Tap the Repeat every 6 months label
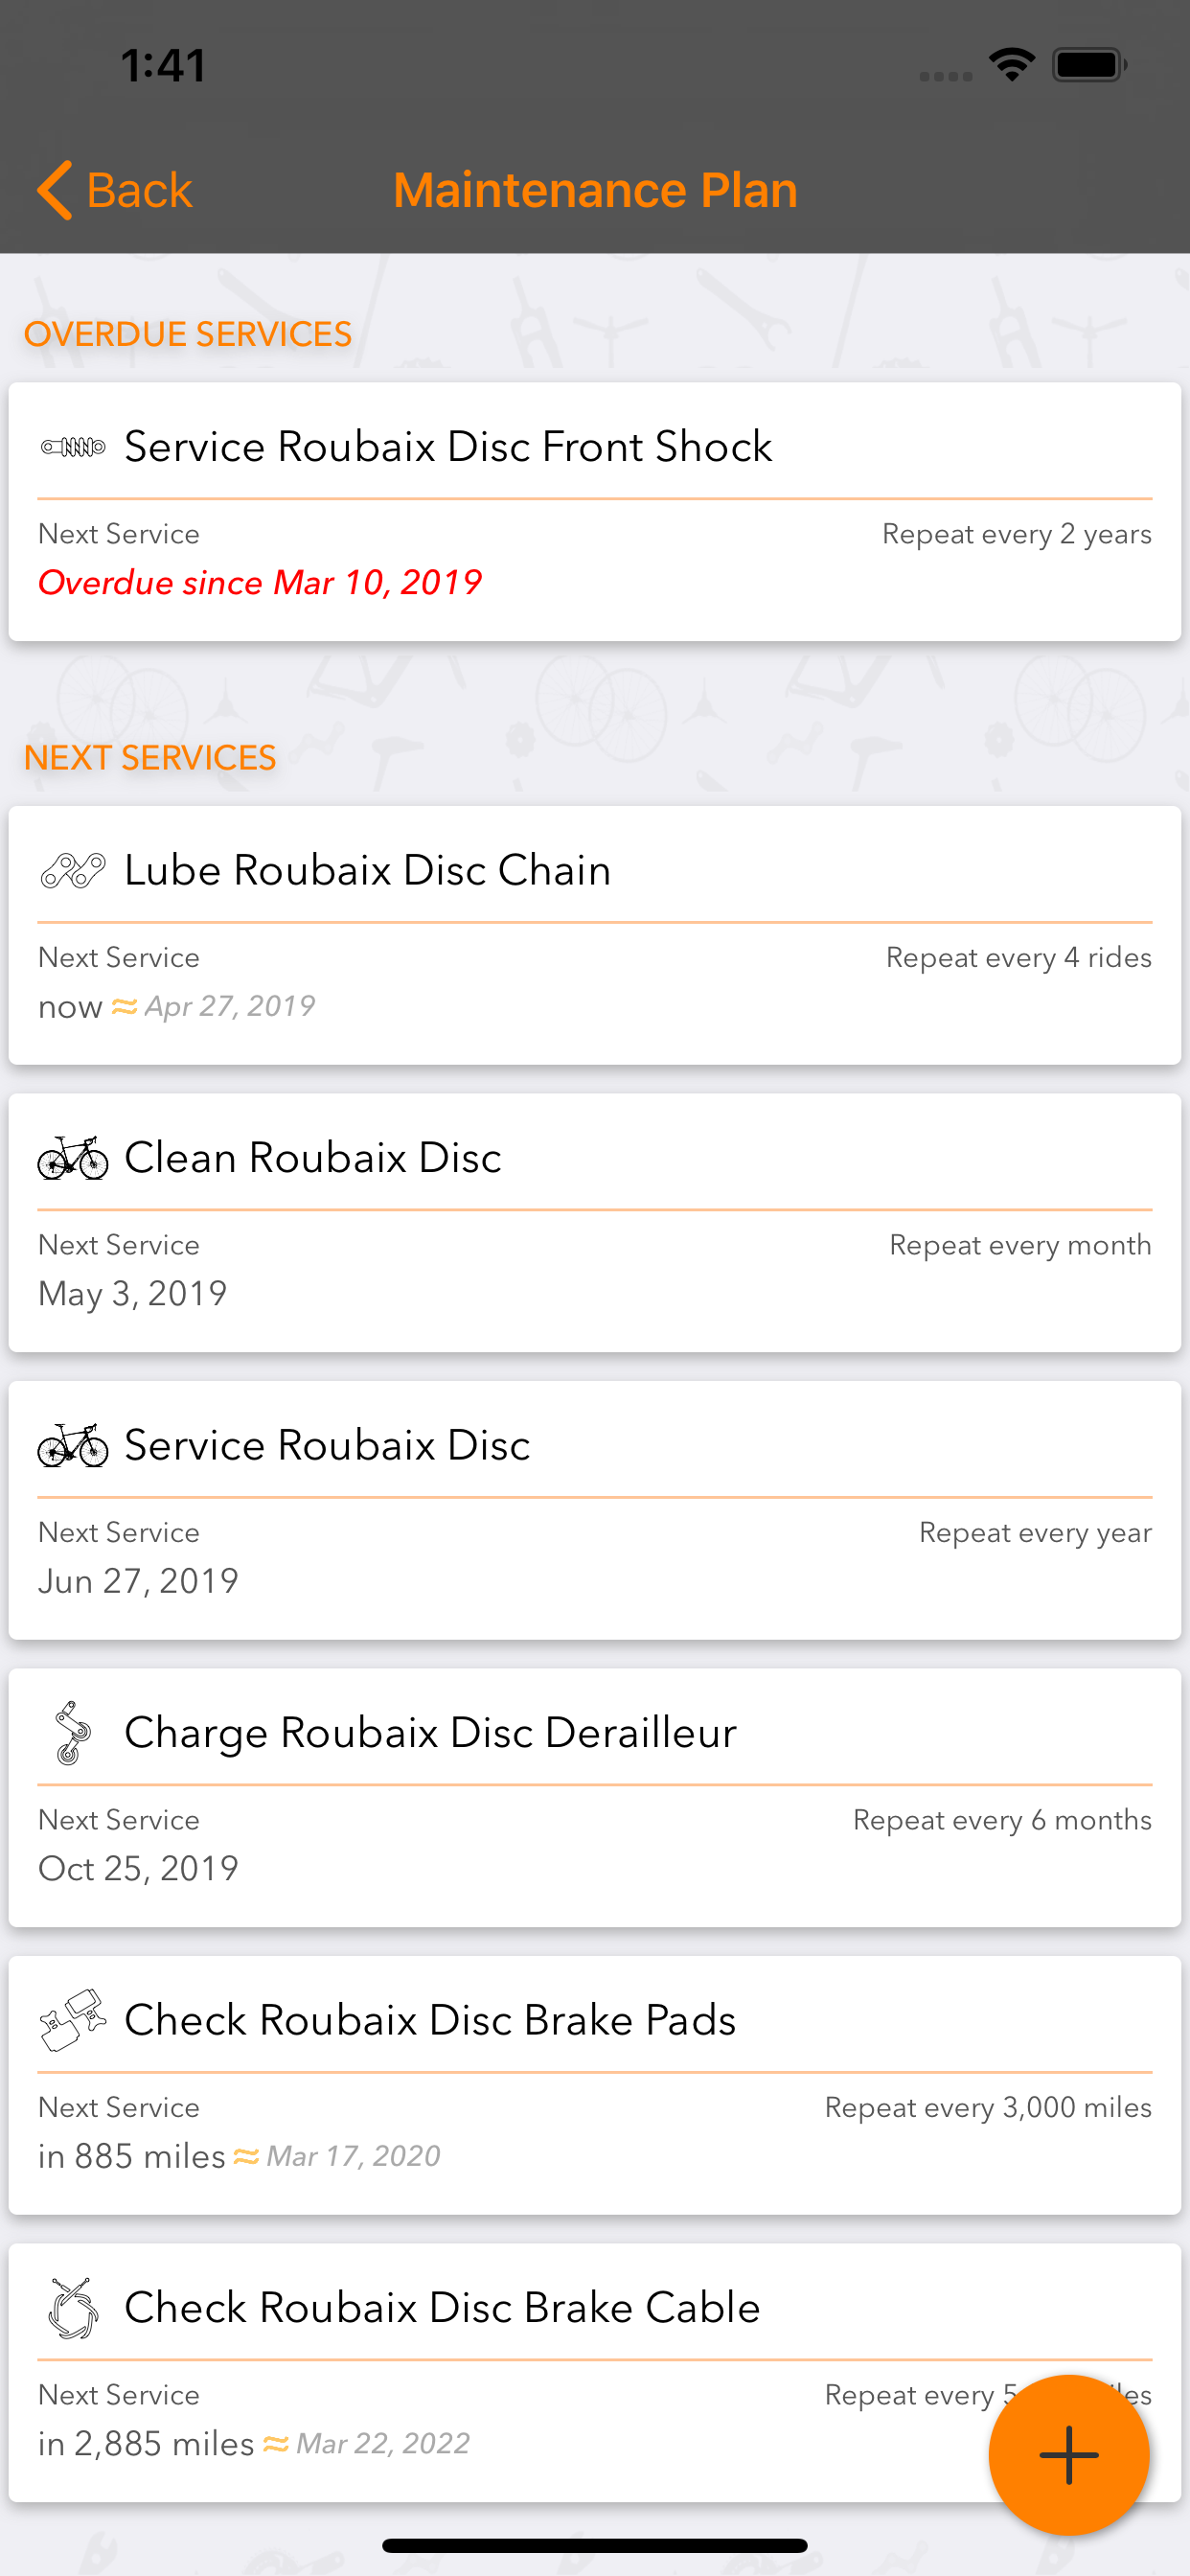 [1002, 1820]
